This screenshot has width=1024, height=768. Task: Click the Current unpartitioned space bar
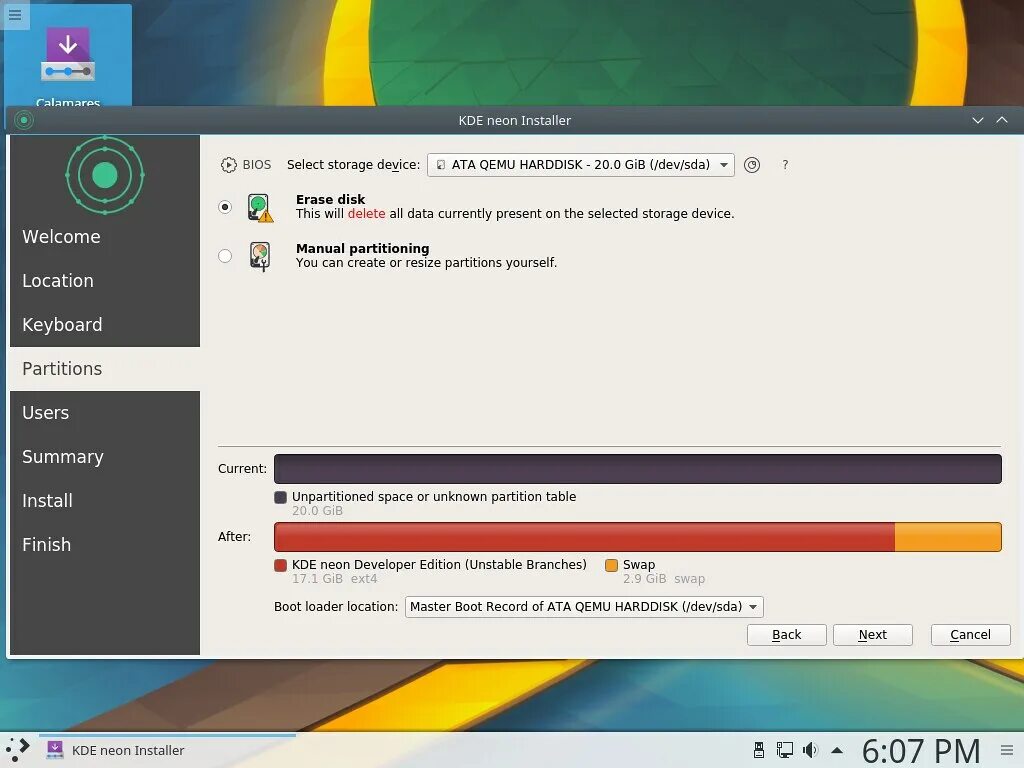click(x=637, y=469)
